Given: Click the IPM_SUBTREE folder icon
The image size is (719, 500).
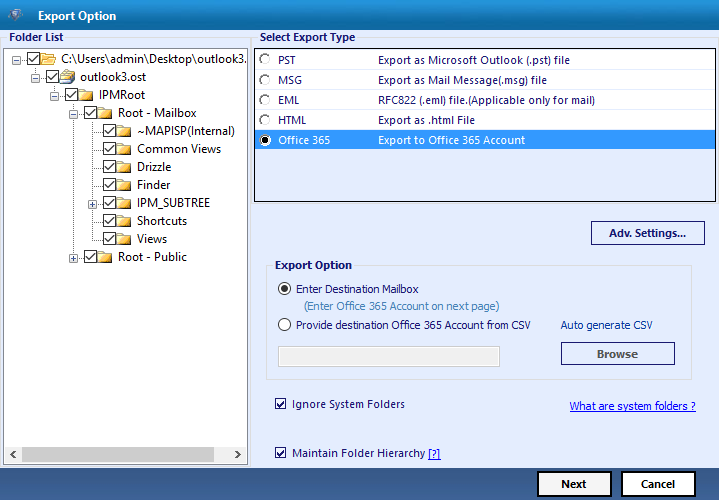Looking at the screenshot, I should (124, 203).
